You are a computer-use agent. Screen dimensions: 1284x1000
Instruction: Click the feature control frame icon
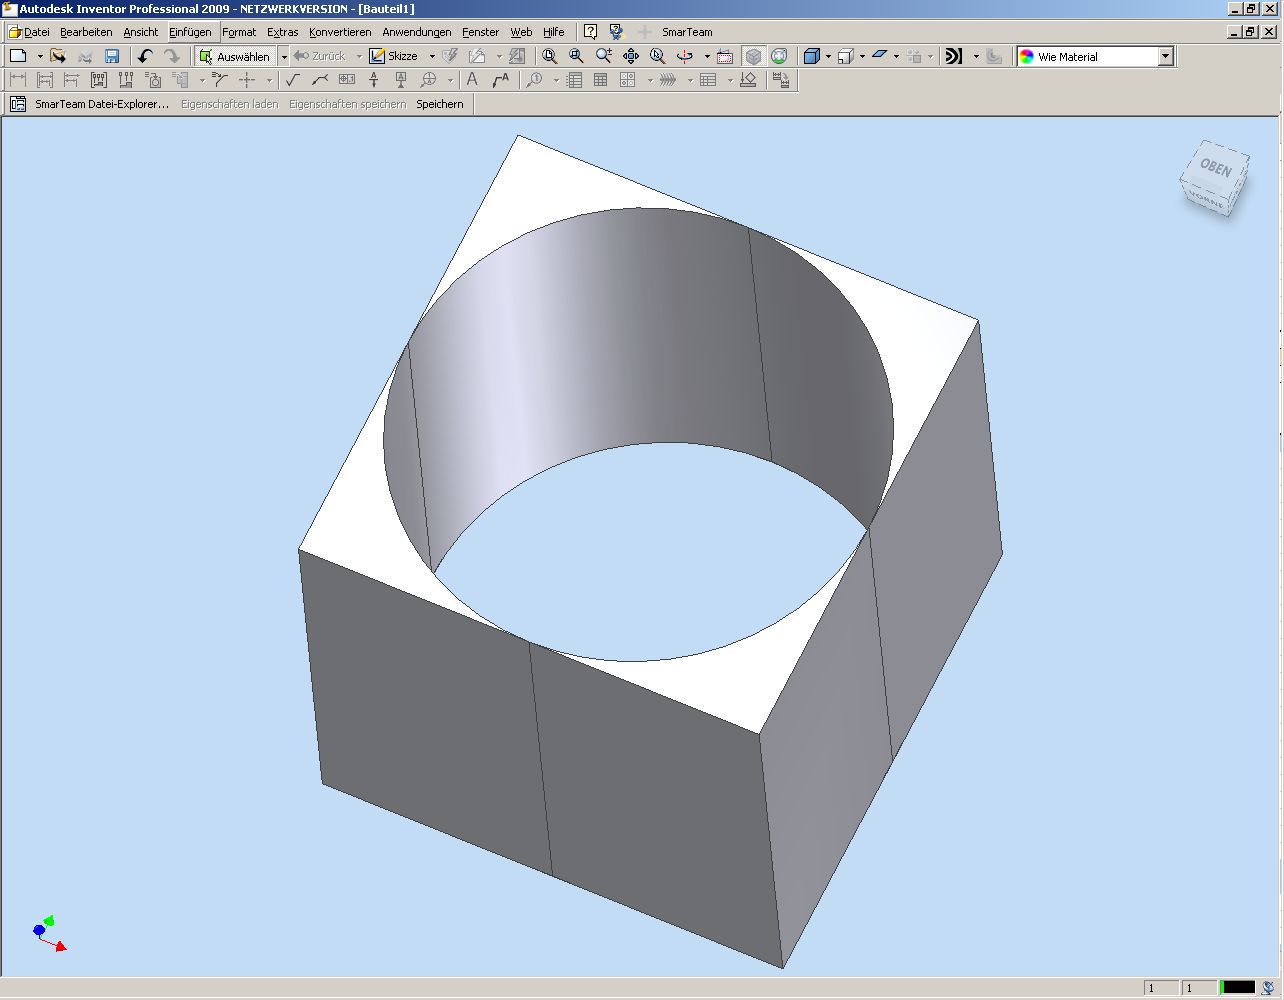347,80
